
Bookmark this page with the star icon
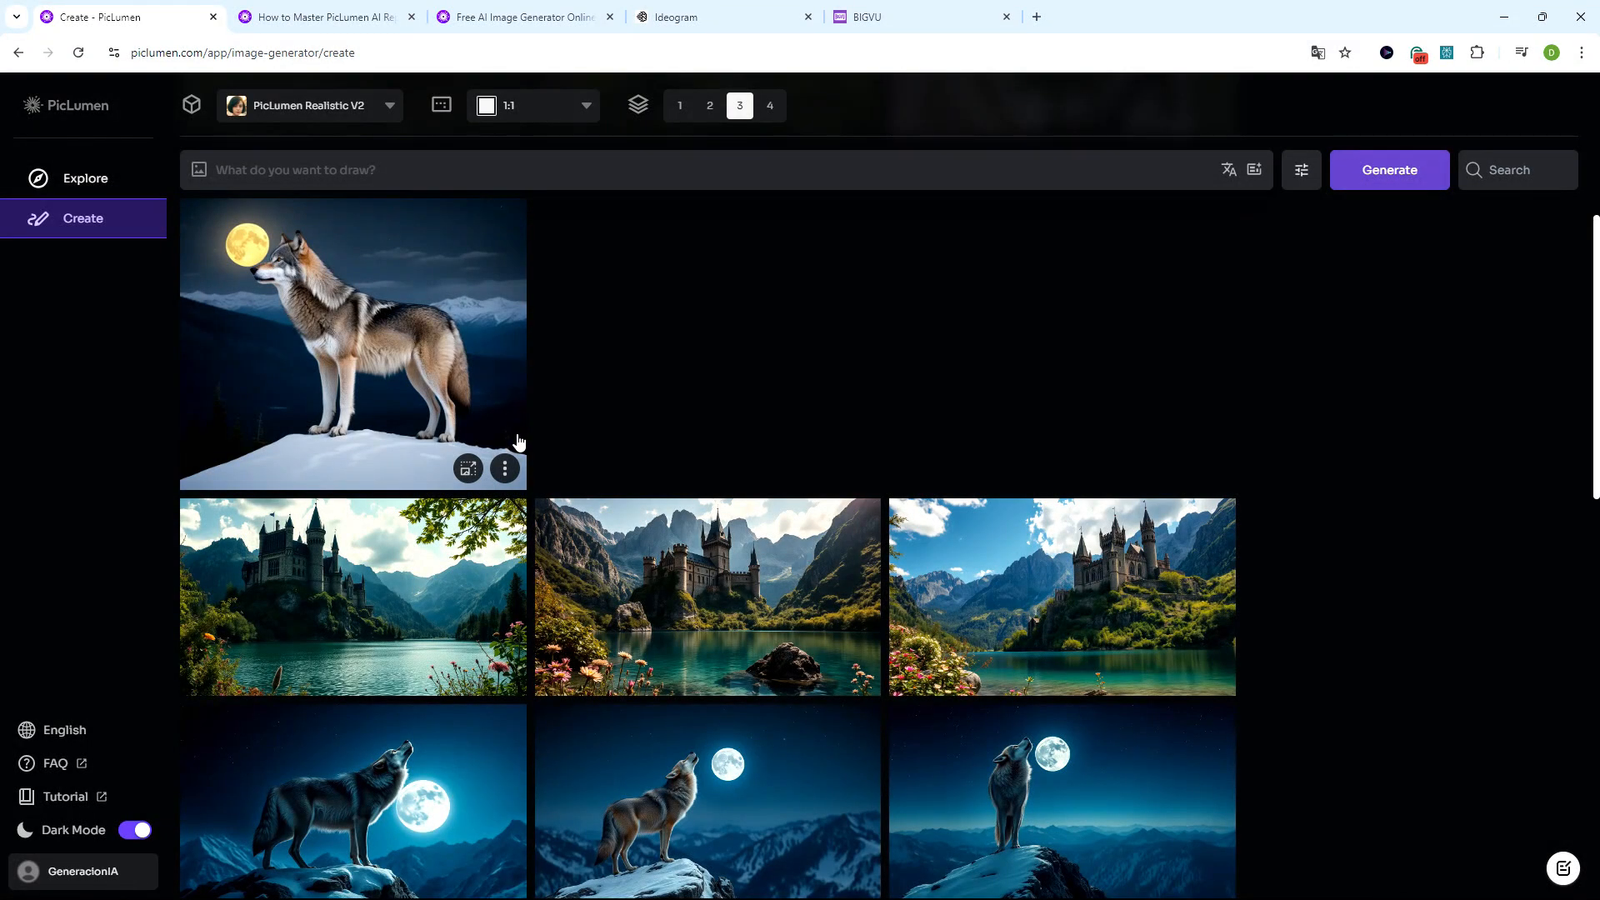[x=1345, y=53]
